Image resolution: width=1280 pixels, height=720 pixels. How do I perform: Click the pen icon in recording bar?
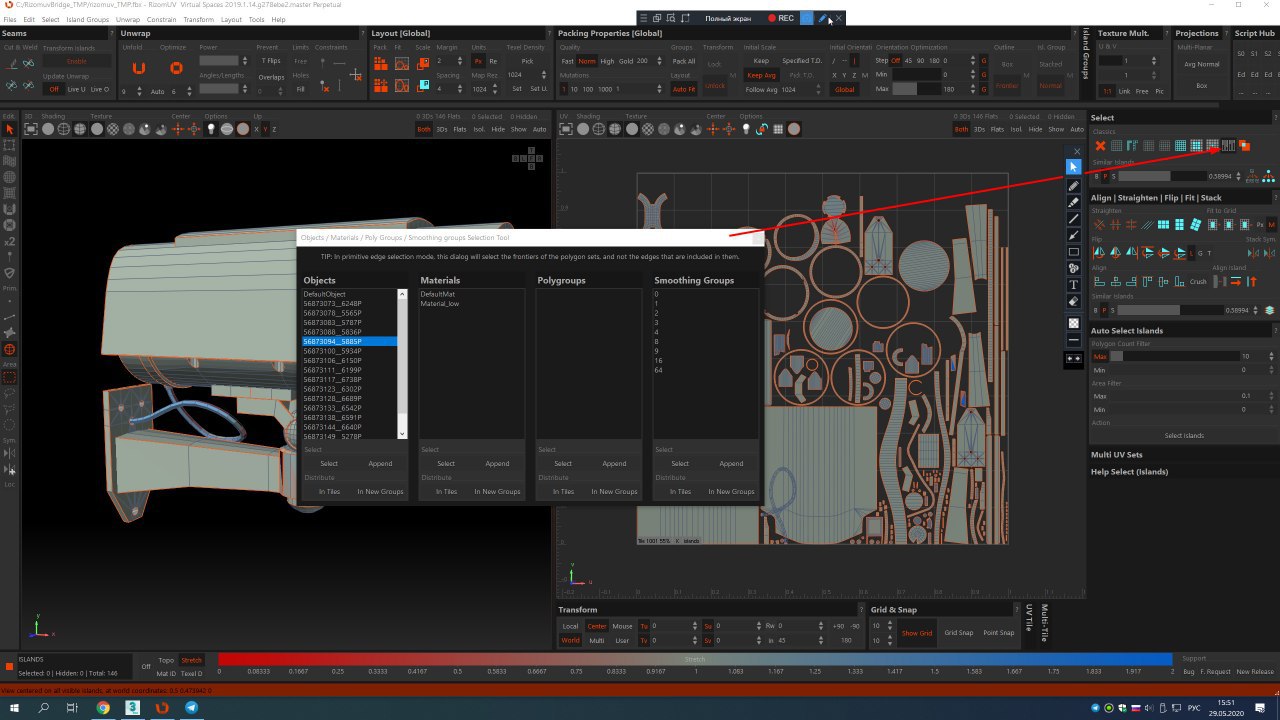822,18
